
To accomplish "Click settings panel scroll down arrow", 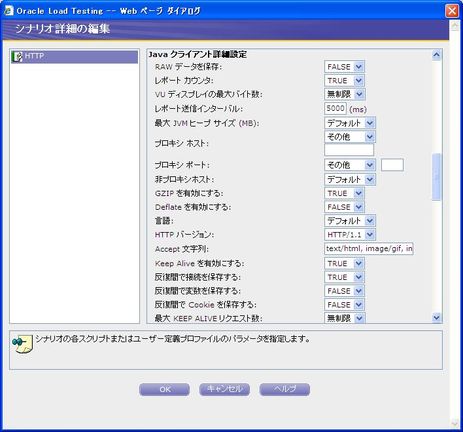I will click(437, 318).
